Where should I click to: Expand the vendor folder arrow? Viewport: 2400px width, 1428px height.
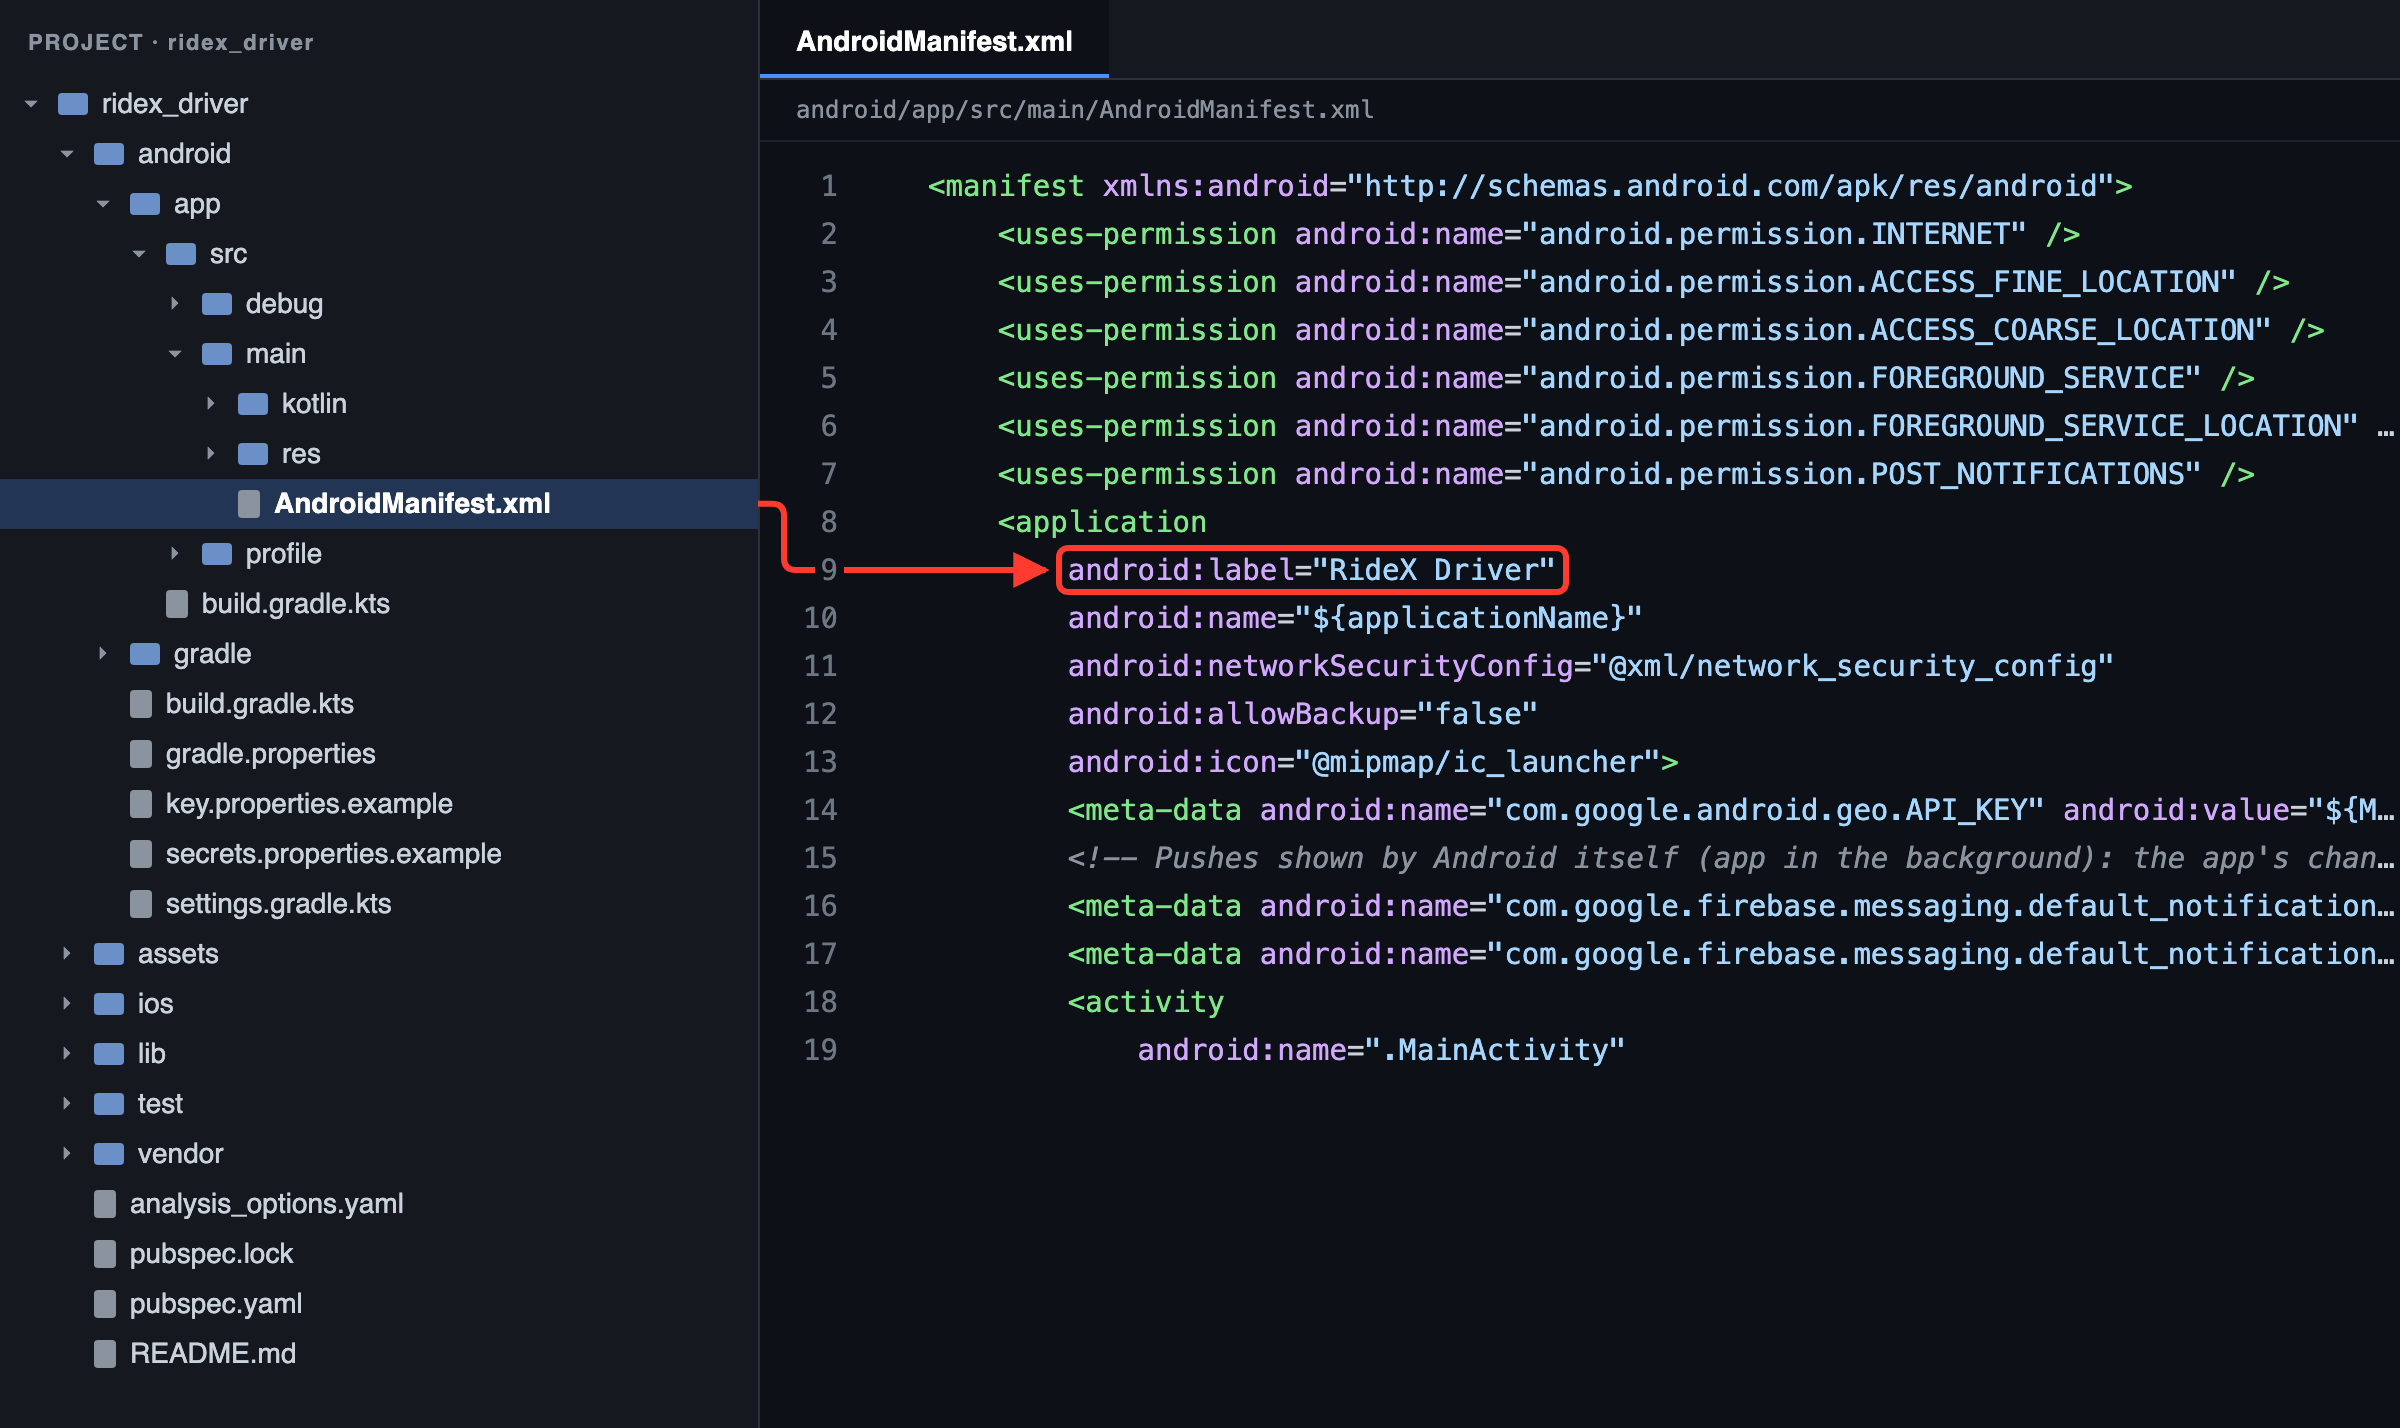(67, 1154)
